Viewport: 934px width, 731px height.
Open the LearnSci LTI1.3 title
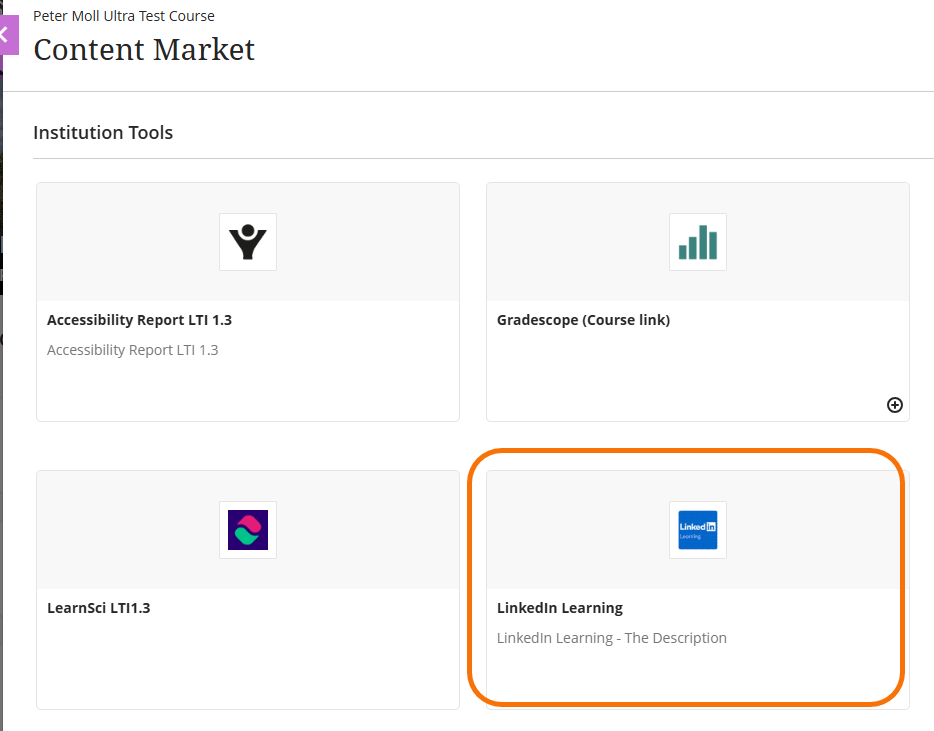pyautogui.click(x=99, y=608)
